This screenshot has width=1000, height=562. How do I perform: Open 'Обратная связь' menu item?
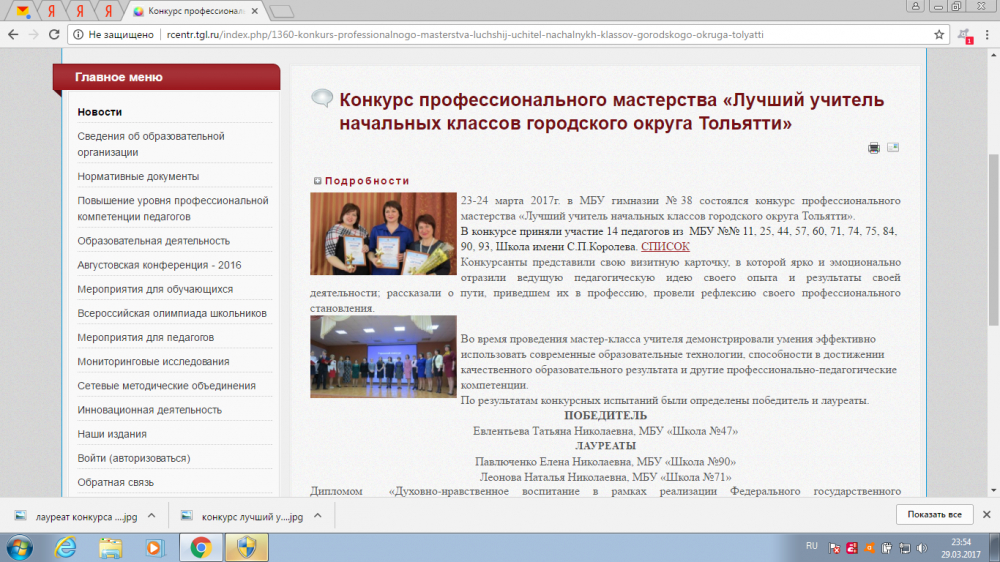[115, 482]
